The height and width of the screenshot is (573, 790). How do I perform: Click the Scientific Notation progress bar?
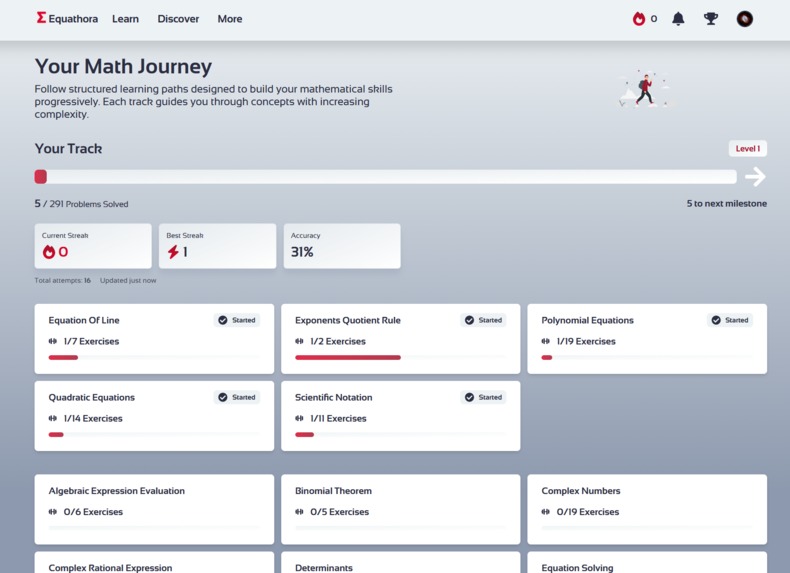click(x=401, y=434)
